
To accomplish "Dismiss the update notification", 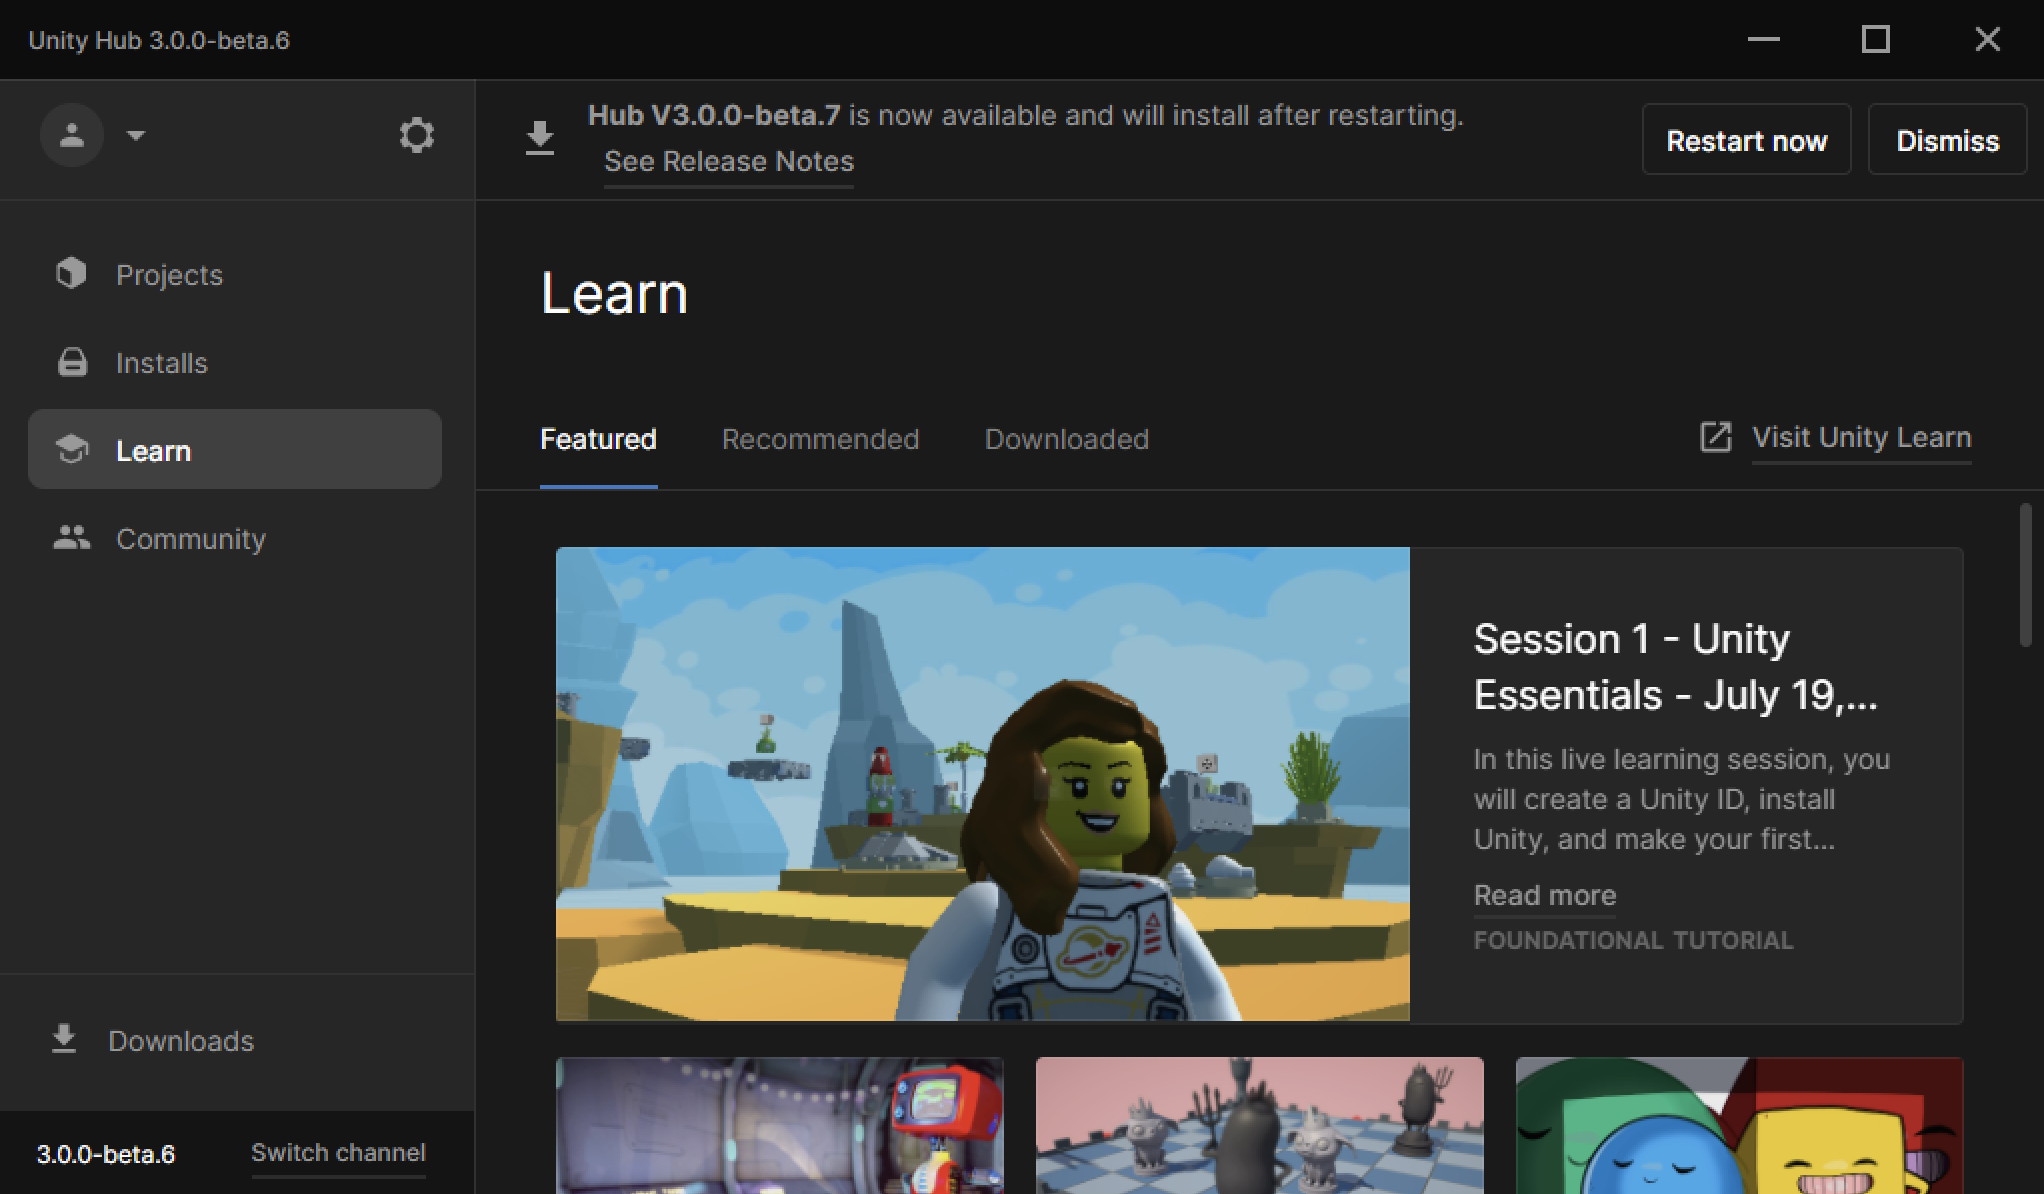I will [x=1947, y=140].
